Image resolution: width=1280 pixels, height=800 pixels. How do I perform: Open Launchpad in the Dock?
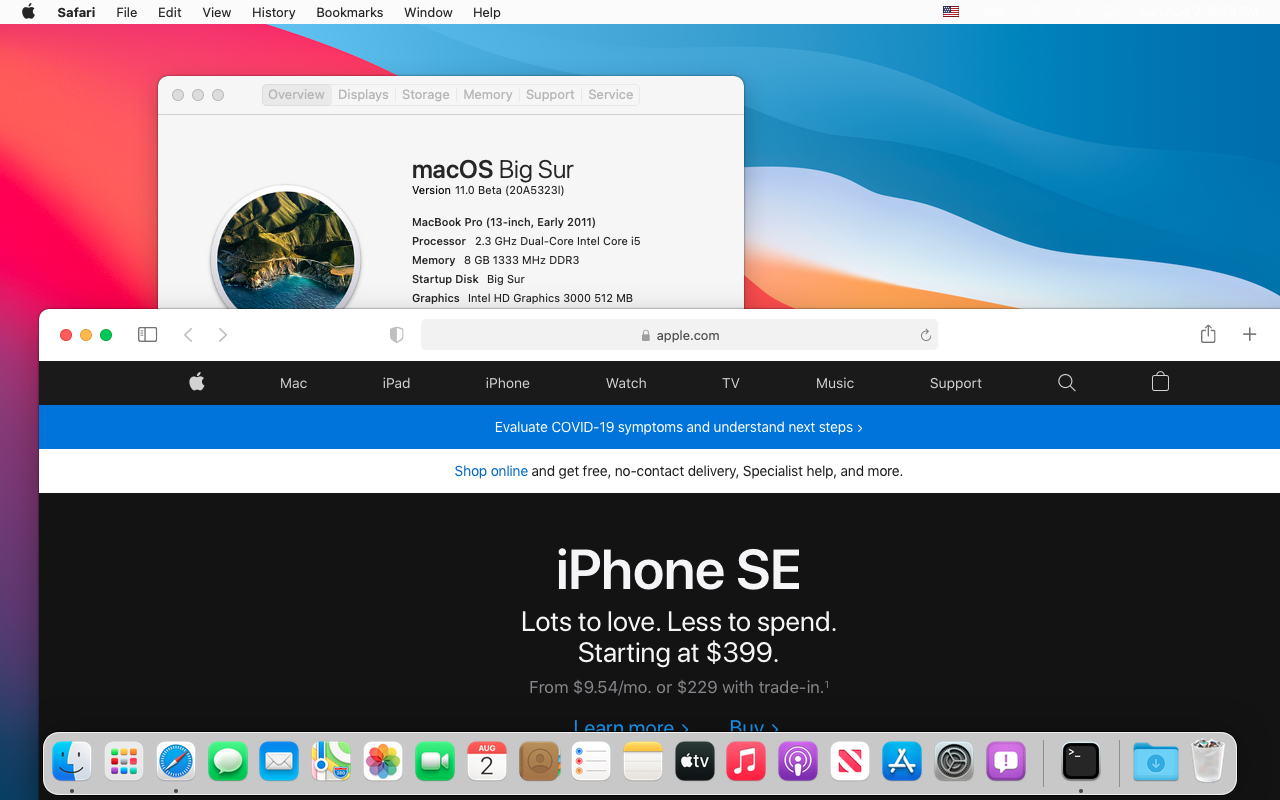coord(124,762)
